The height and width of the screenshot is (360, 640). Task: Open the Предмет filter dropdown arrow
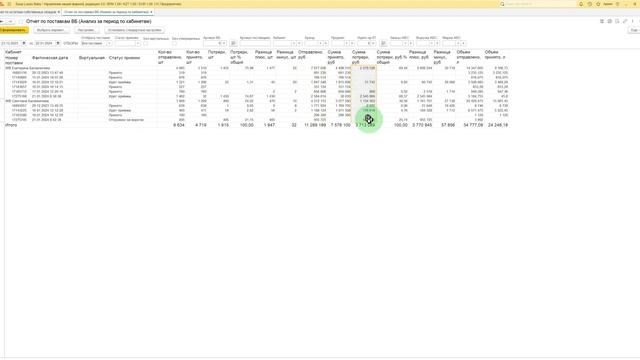coord(346,43)
